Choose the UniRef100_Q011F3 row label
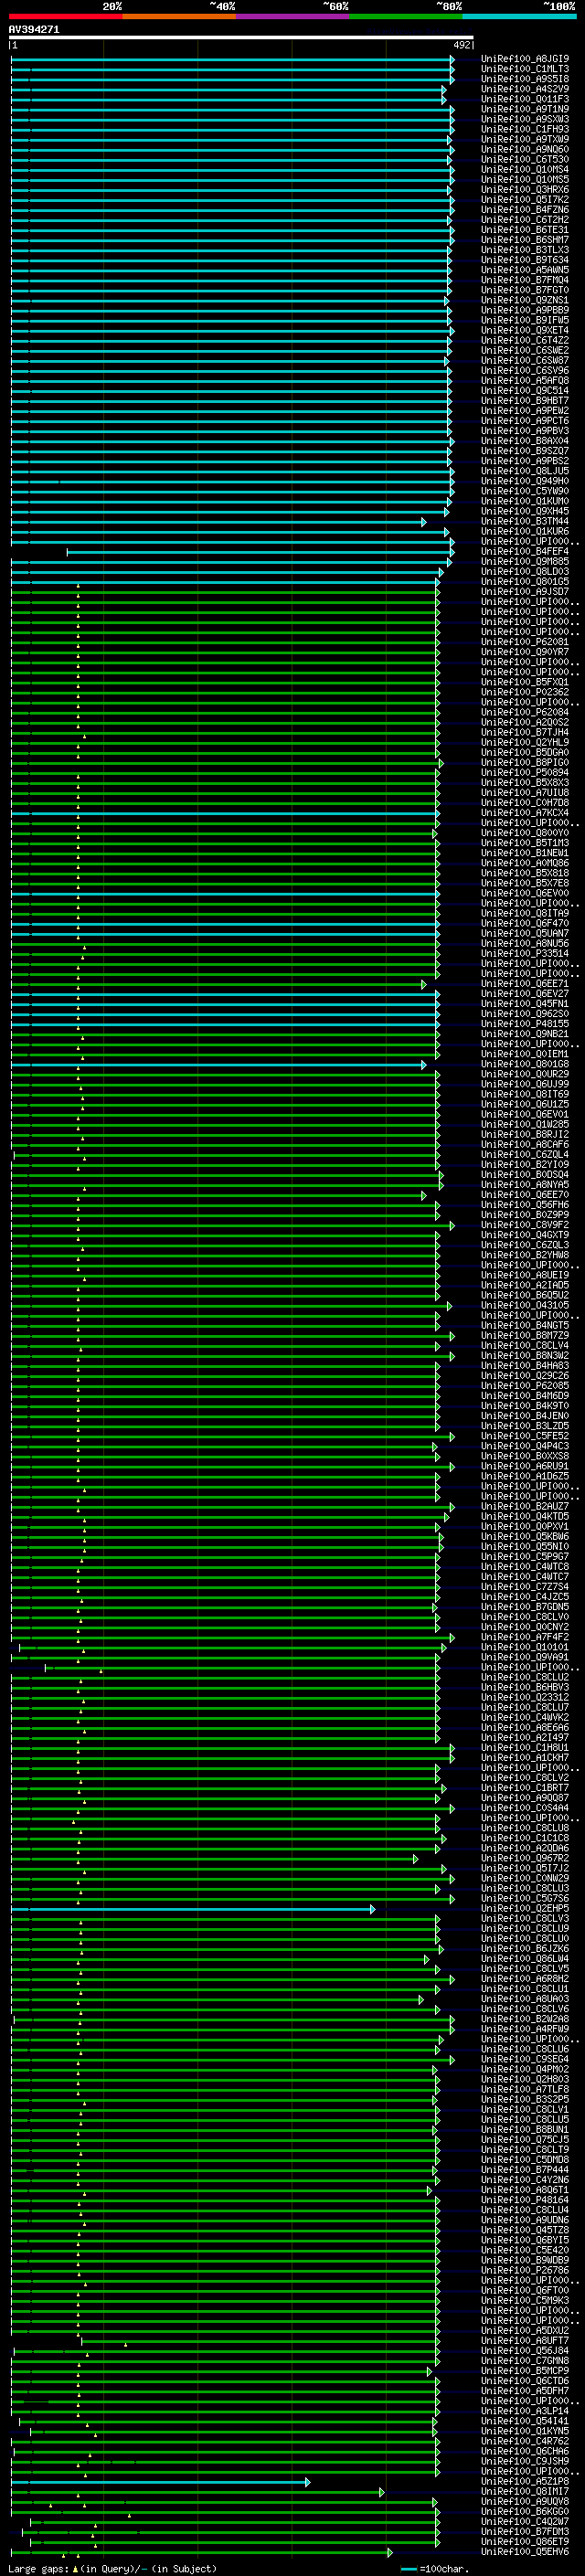The height and width of the screenshot is (2576, 585). coord(525,99)
